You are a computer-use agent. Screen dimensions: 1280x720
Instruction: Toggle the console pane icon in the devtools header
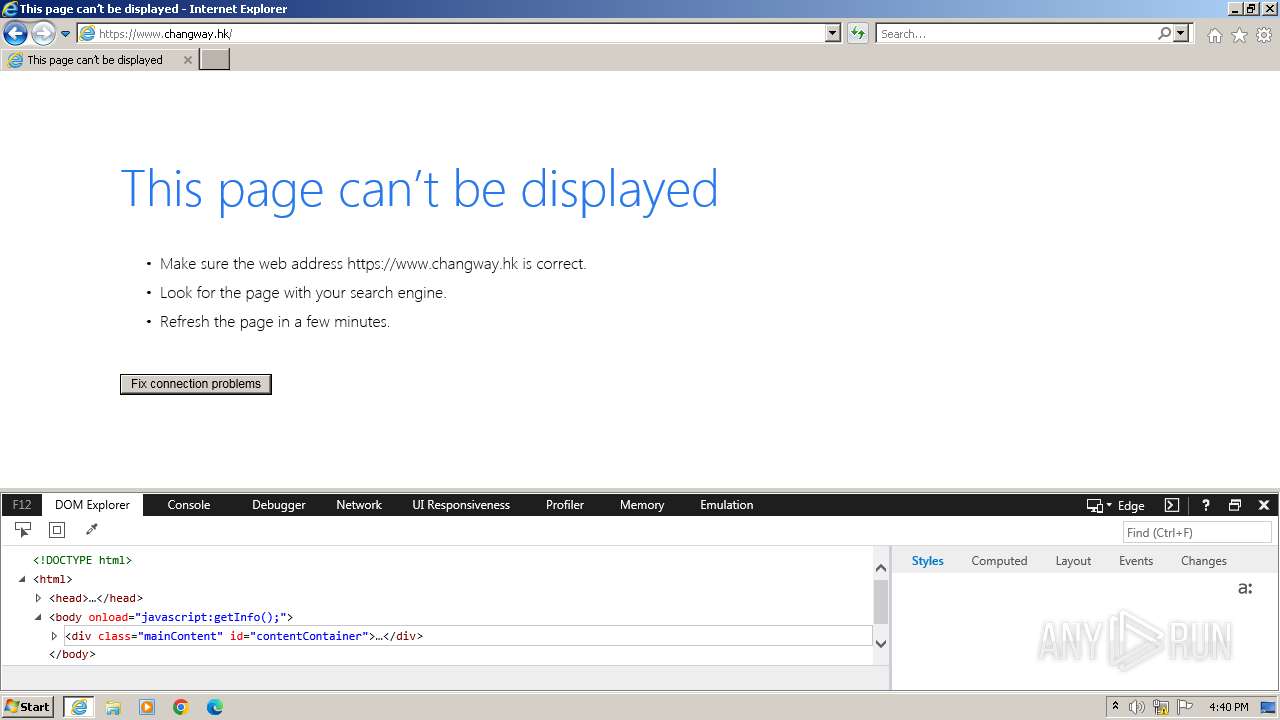[x=1172, y=505]
